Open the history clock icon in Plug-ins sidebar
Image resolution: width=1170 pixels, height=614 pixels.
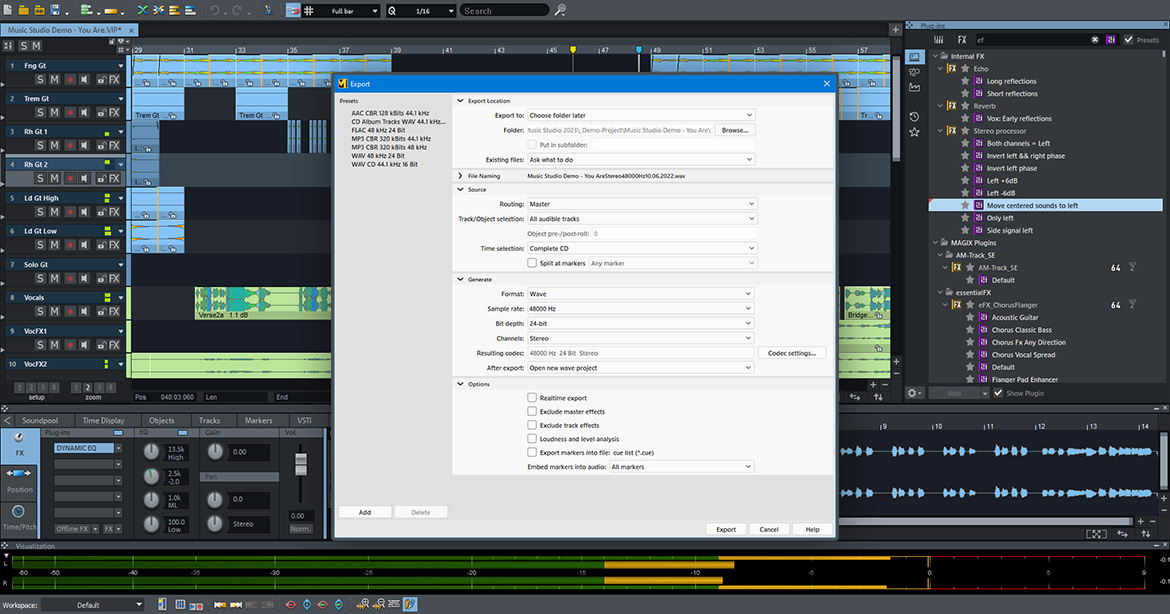[x=914, y=116]
